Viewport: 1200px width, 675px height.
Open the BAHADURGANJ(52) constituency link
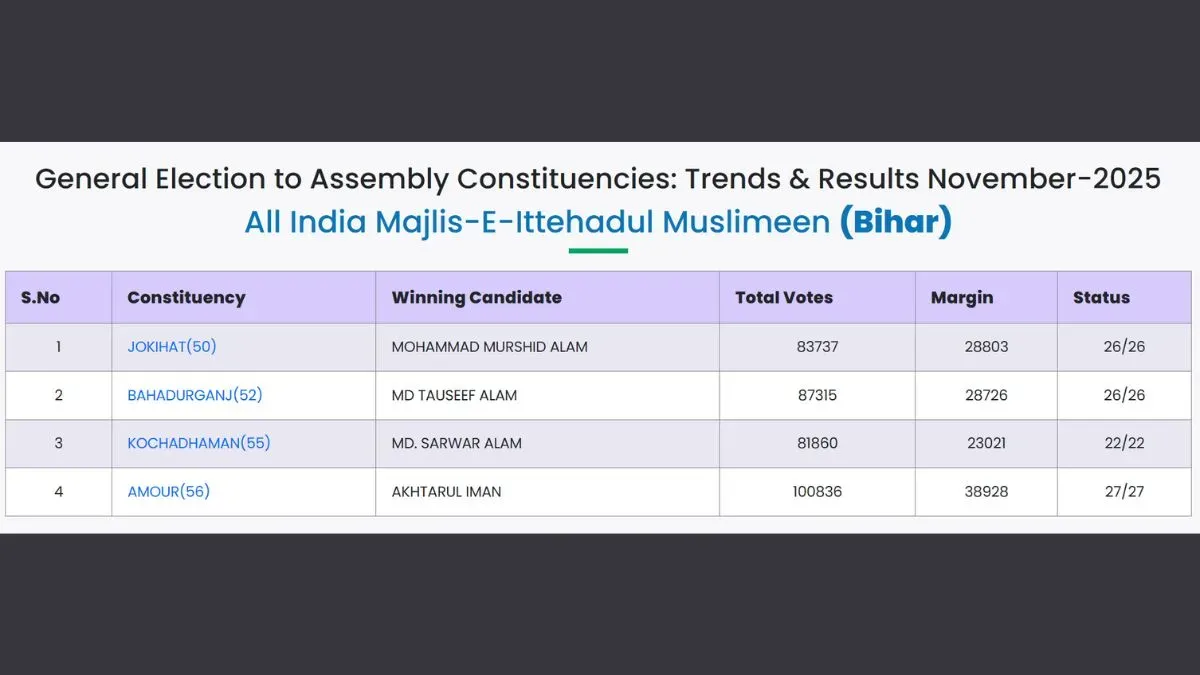pyautogui.click(x=194, y=395)
